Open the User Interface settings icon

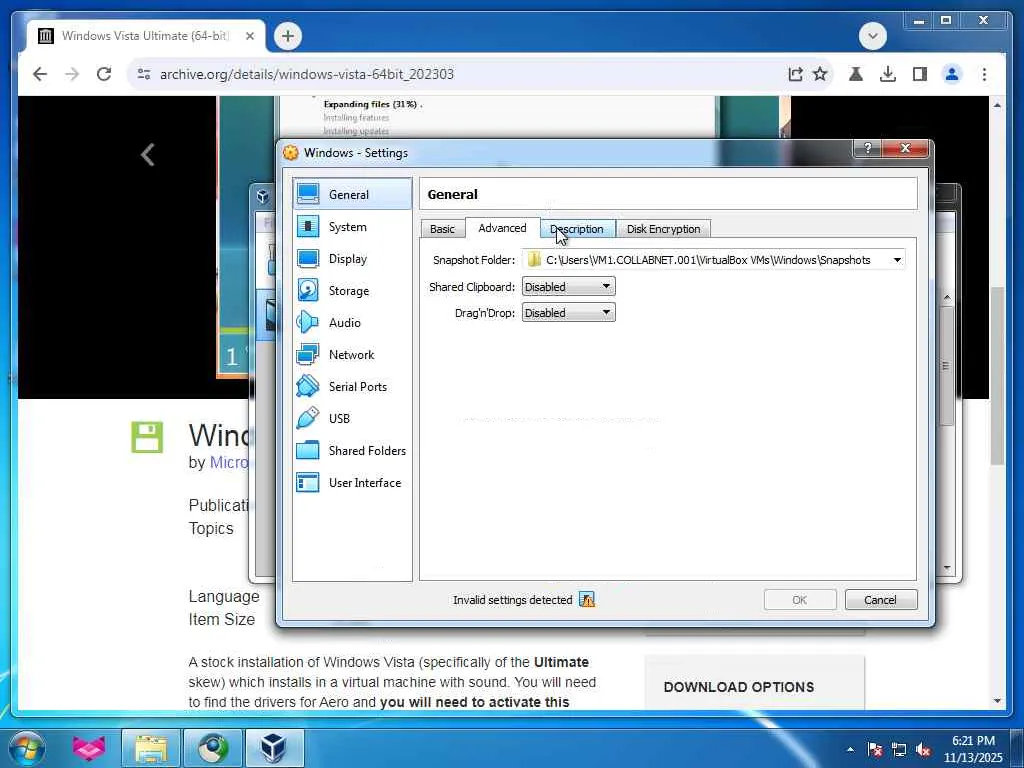[x=308, y=482]
